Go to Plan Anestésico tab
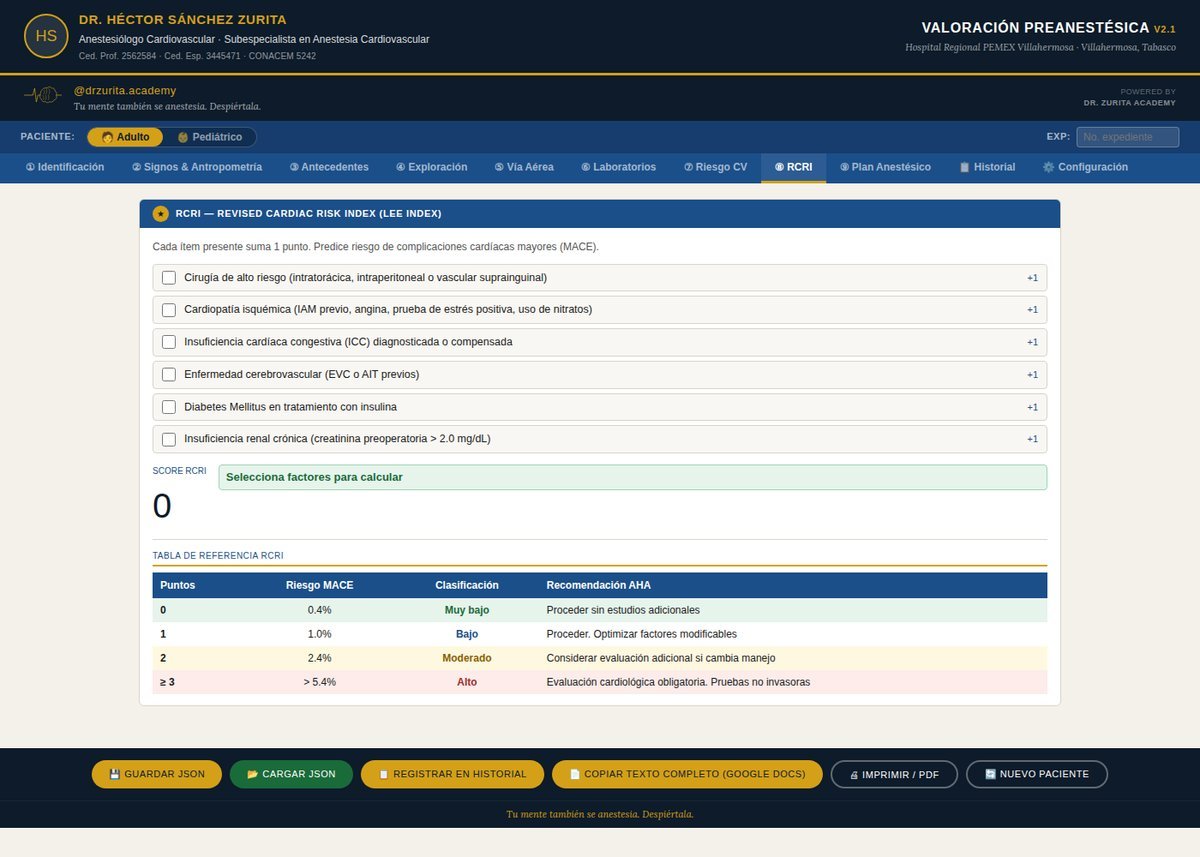 [x=885, y=167]
